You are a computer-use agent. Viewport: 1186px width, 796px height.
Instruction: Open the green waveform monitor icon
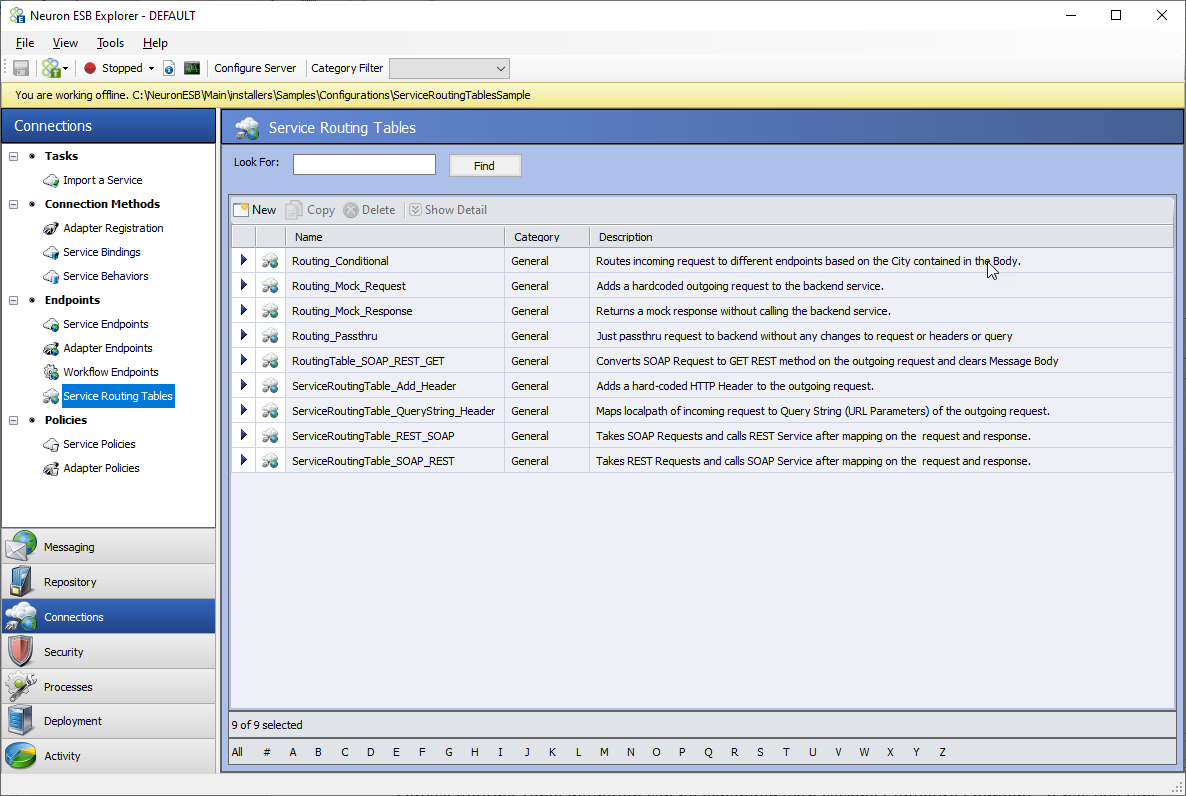192,68
